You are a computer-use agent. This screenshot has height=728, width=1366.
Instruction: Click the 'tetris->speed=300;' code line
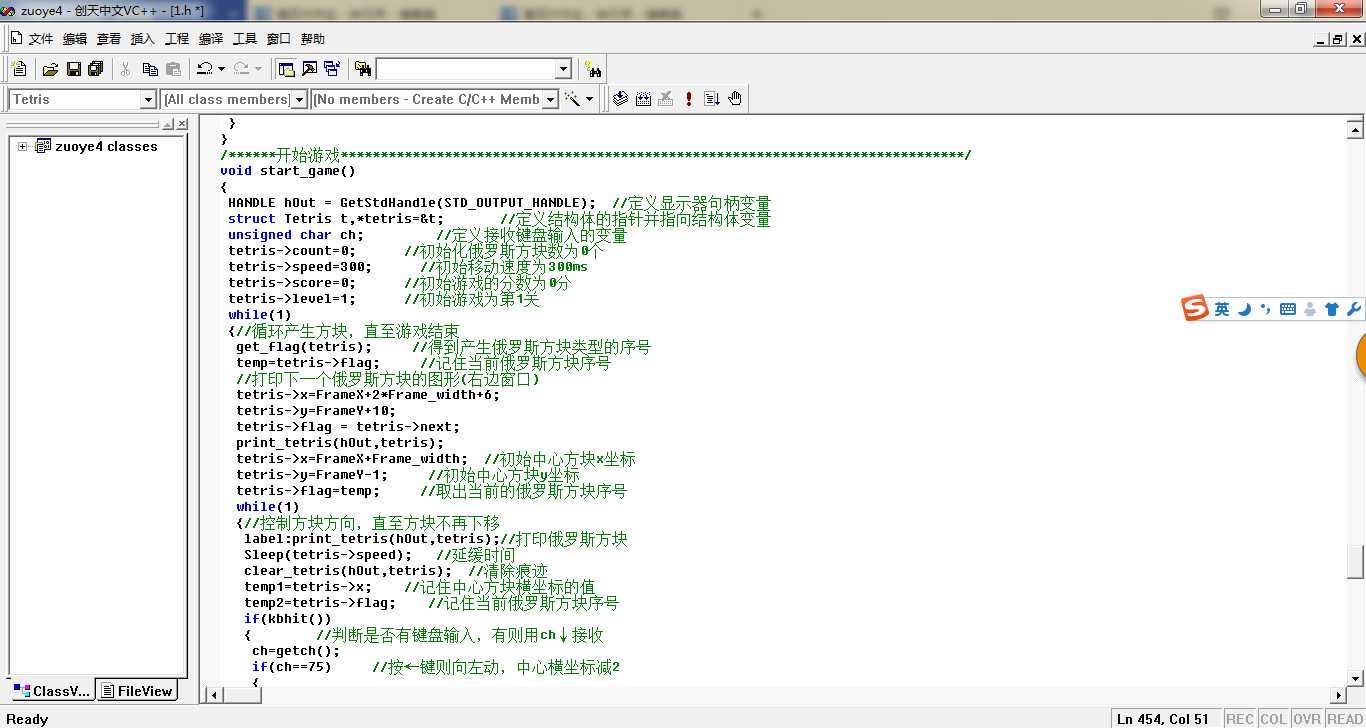[x=300, y=267]
